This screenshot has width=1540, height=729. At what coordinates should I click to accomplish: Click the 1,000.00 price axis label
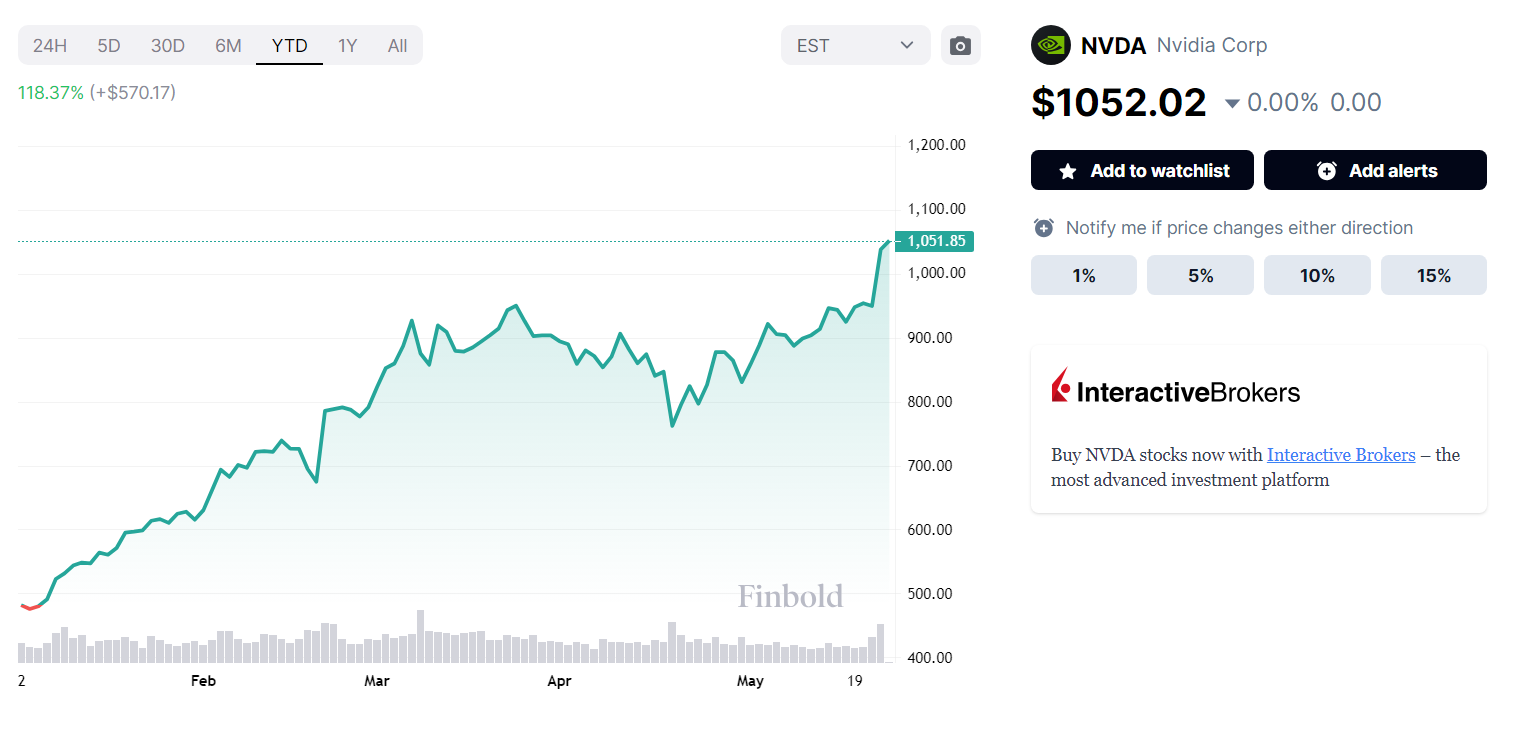936,273
